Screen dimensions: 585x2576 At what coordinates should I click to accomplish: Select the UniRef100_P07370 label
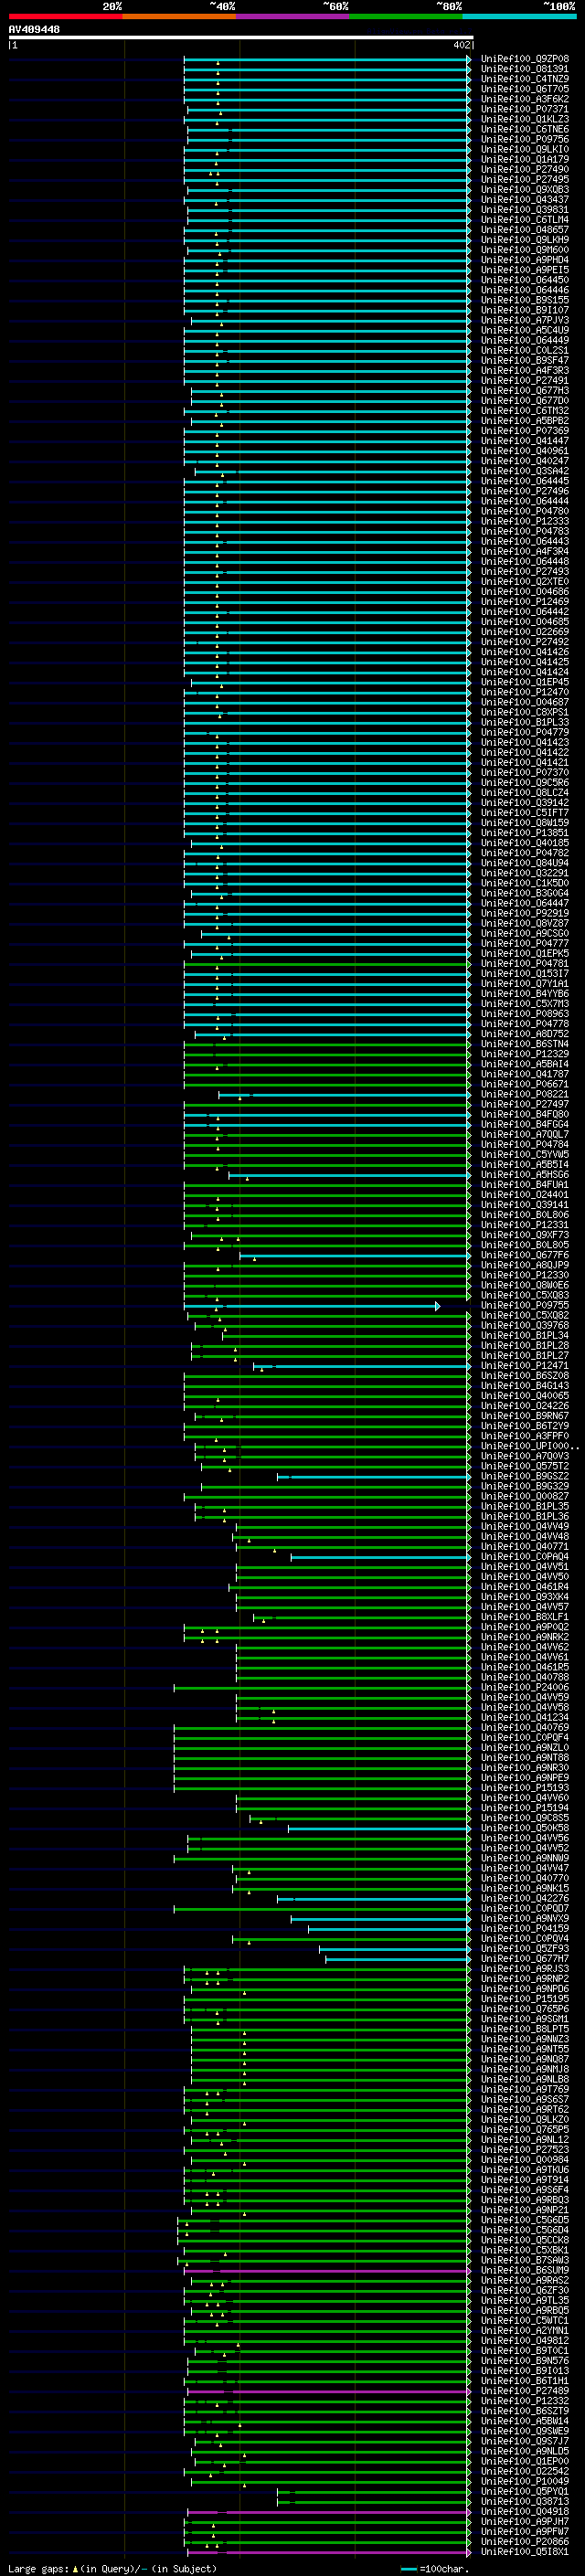(x=525, y=773)
